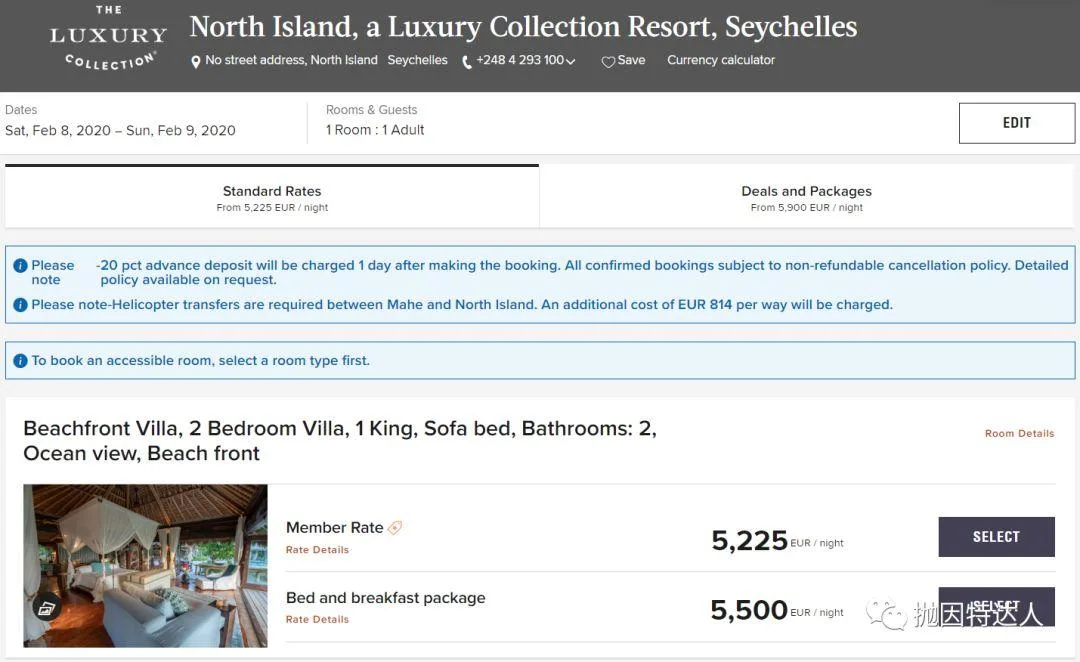Screen dimensions: 1080x662
Task: View Rate Details under Bed and breakfast package
Action: point(318,619)
